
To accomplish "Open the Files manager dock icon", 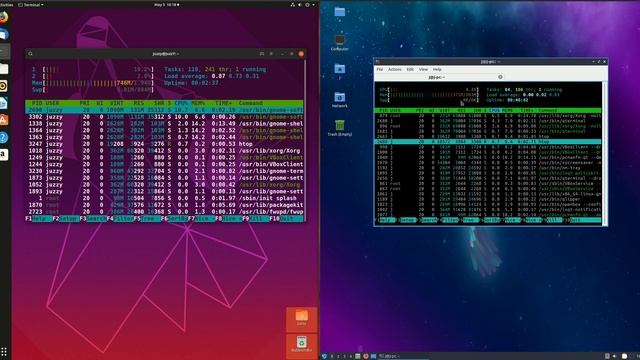I will pyautogui.click(x=4, y=69).
